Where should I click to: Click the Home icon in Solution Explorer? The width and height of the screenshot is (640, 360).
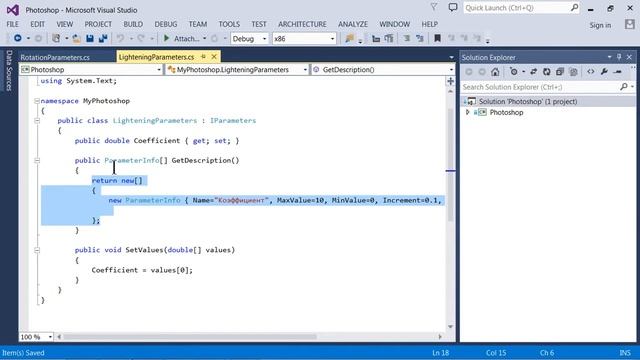click(x=495, y=72)
